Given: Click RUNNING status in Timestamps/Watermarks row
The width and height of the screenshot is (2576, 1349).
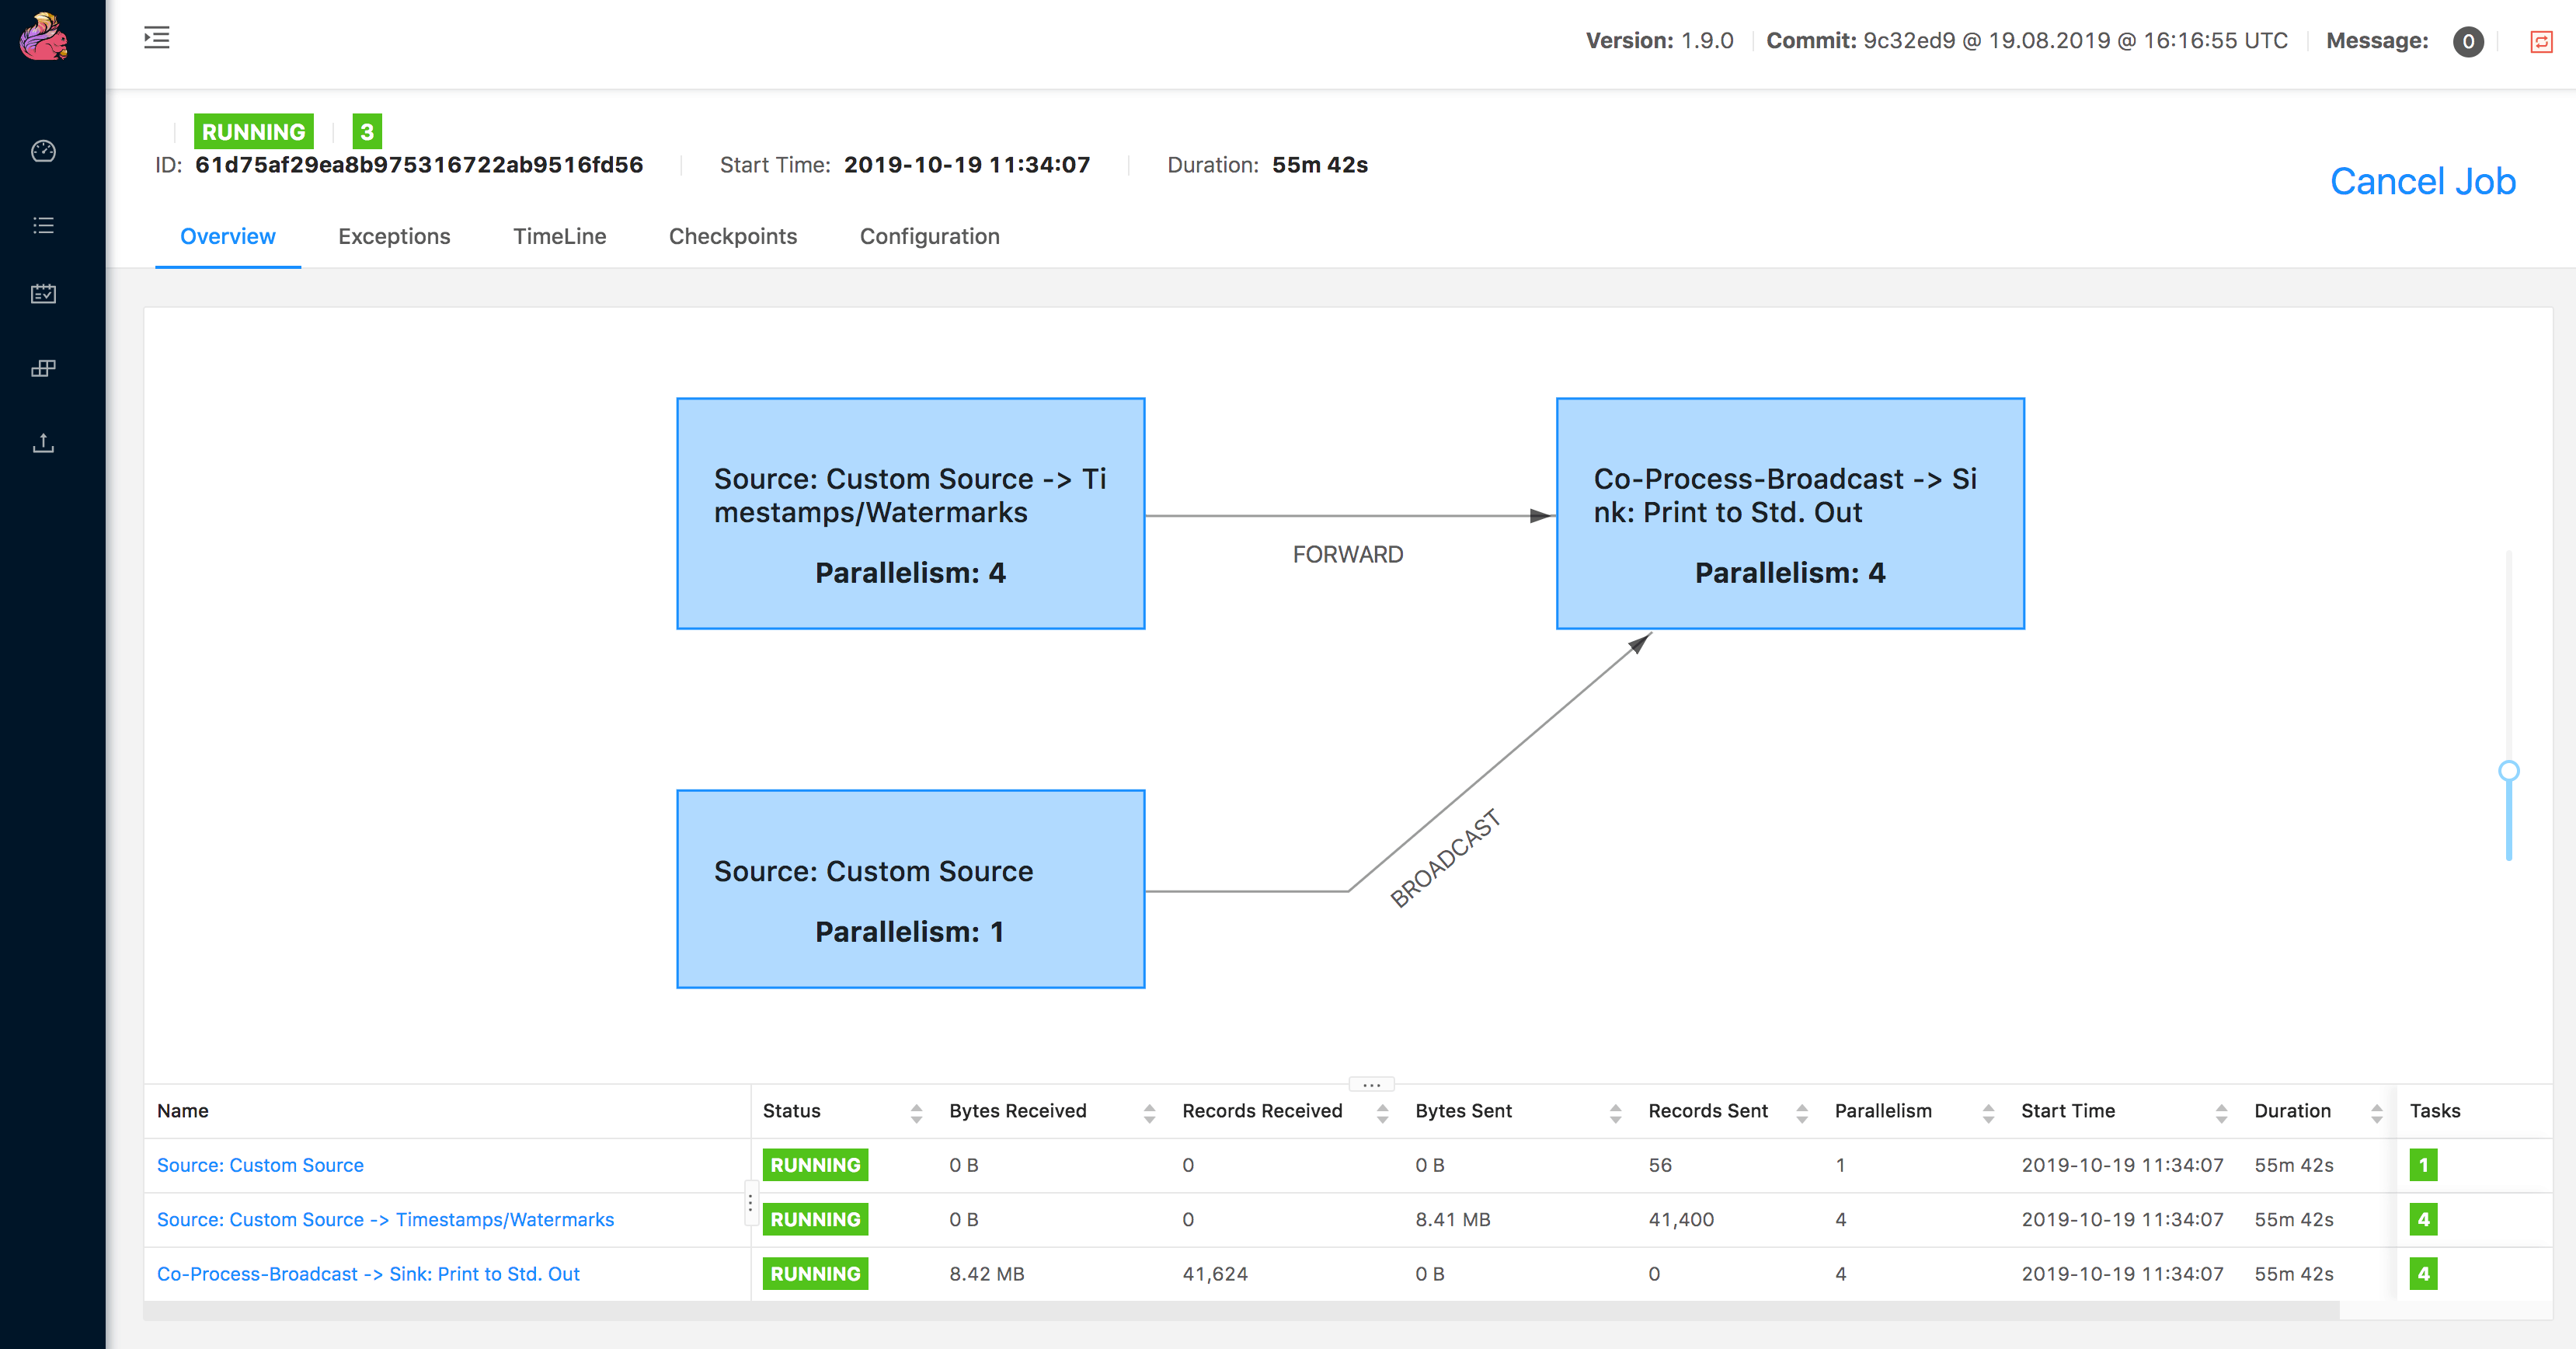Looking at the screenshot, I should pos(815,1219).
